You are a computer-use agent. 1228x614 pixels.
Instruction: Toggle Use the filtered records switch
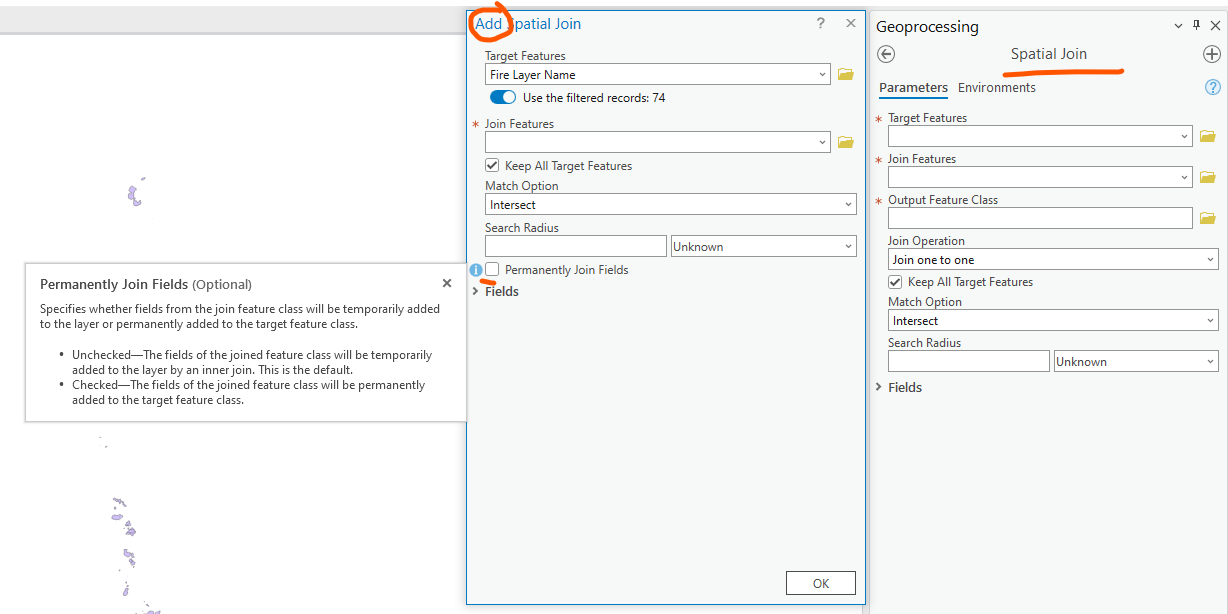(x=503, y=98)
